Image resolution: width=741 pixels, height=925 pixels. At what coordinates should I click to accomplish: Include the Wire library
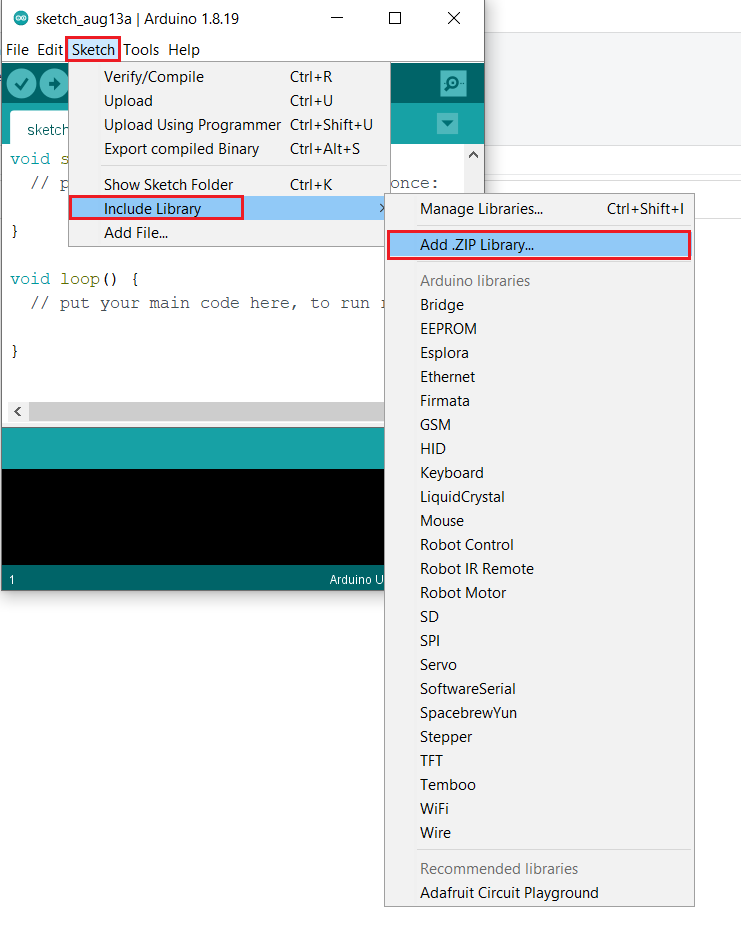[x=539, y=833]
